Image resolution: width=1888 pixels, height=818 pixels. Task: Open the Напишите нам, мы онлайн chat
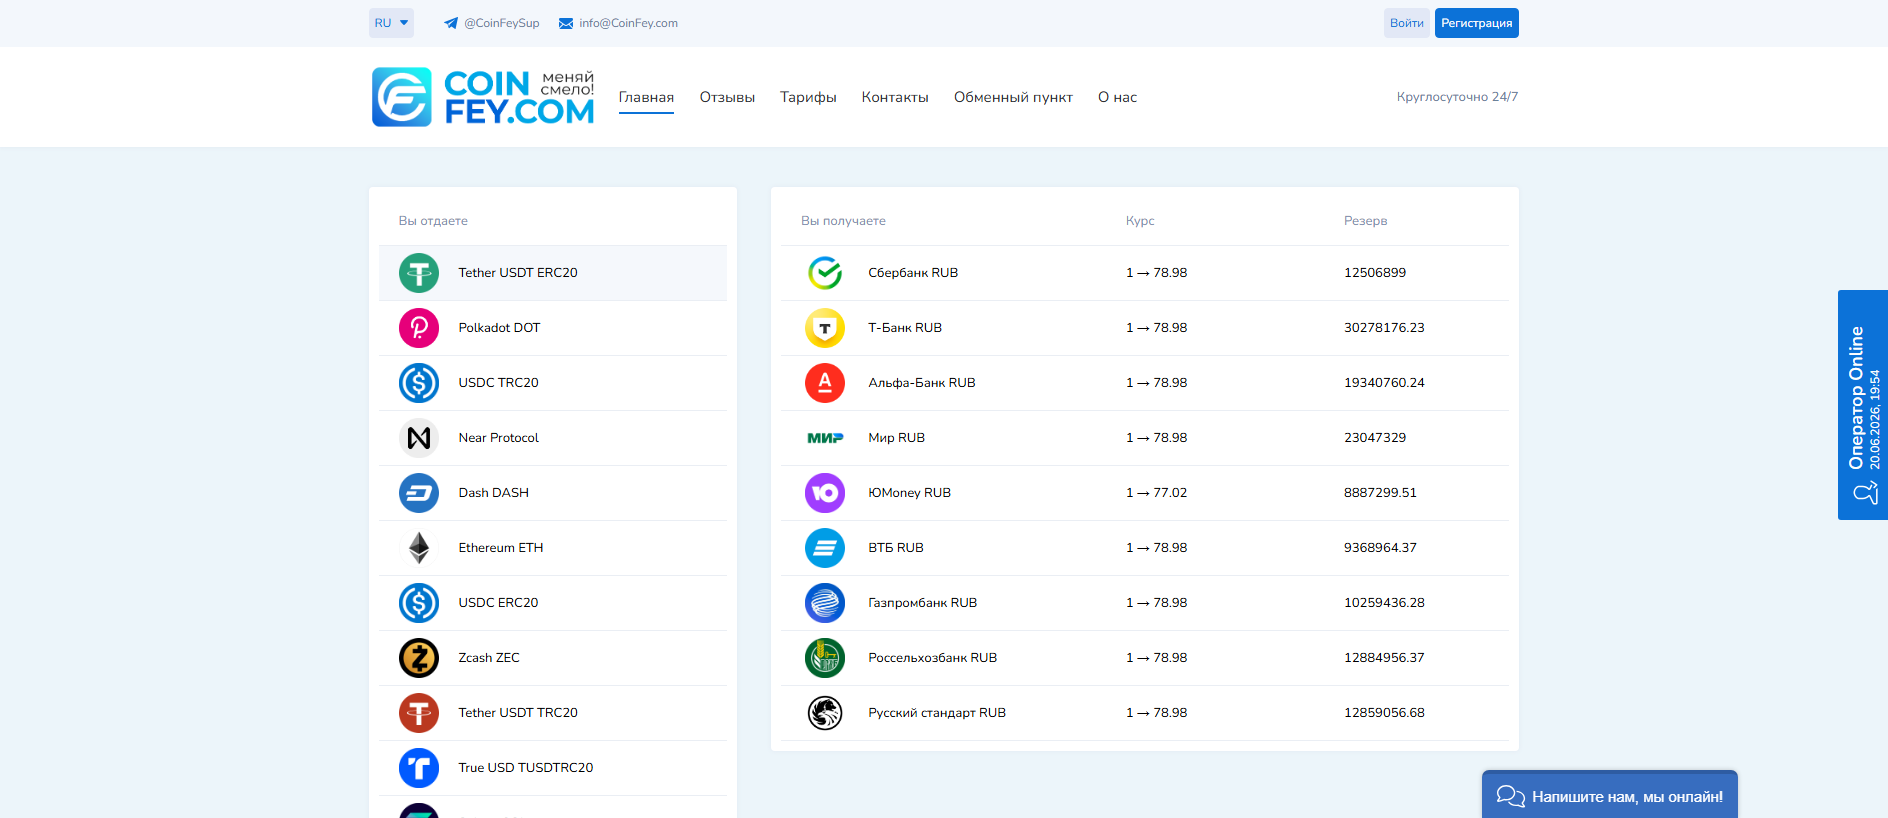1610,796
